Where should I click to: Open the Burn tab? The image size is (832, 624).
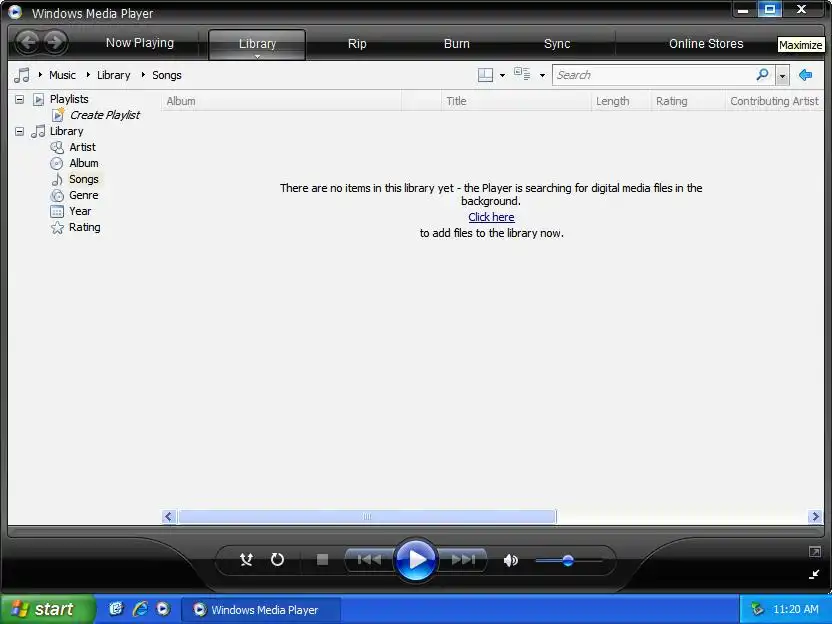coord(456,44)
